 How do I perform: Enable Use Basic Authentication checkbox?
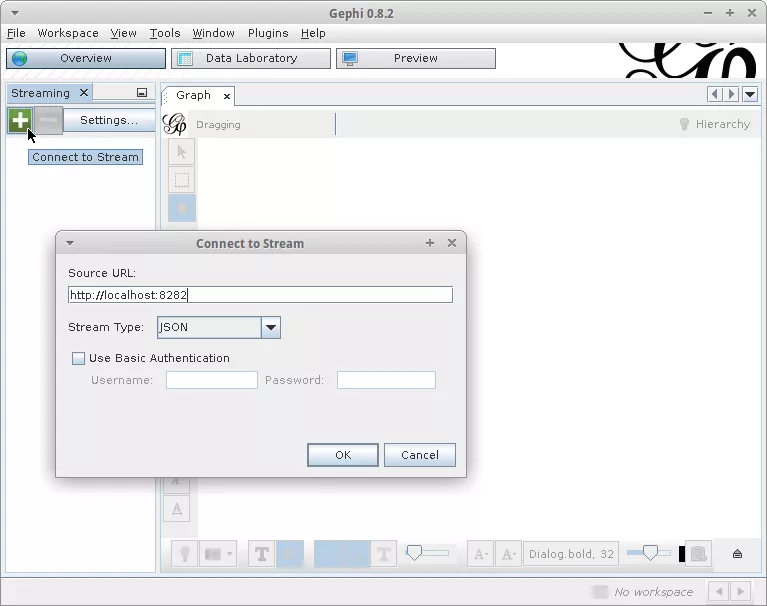78,359
